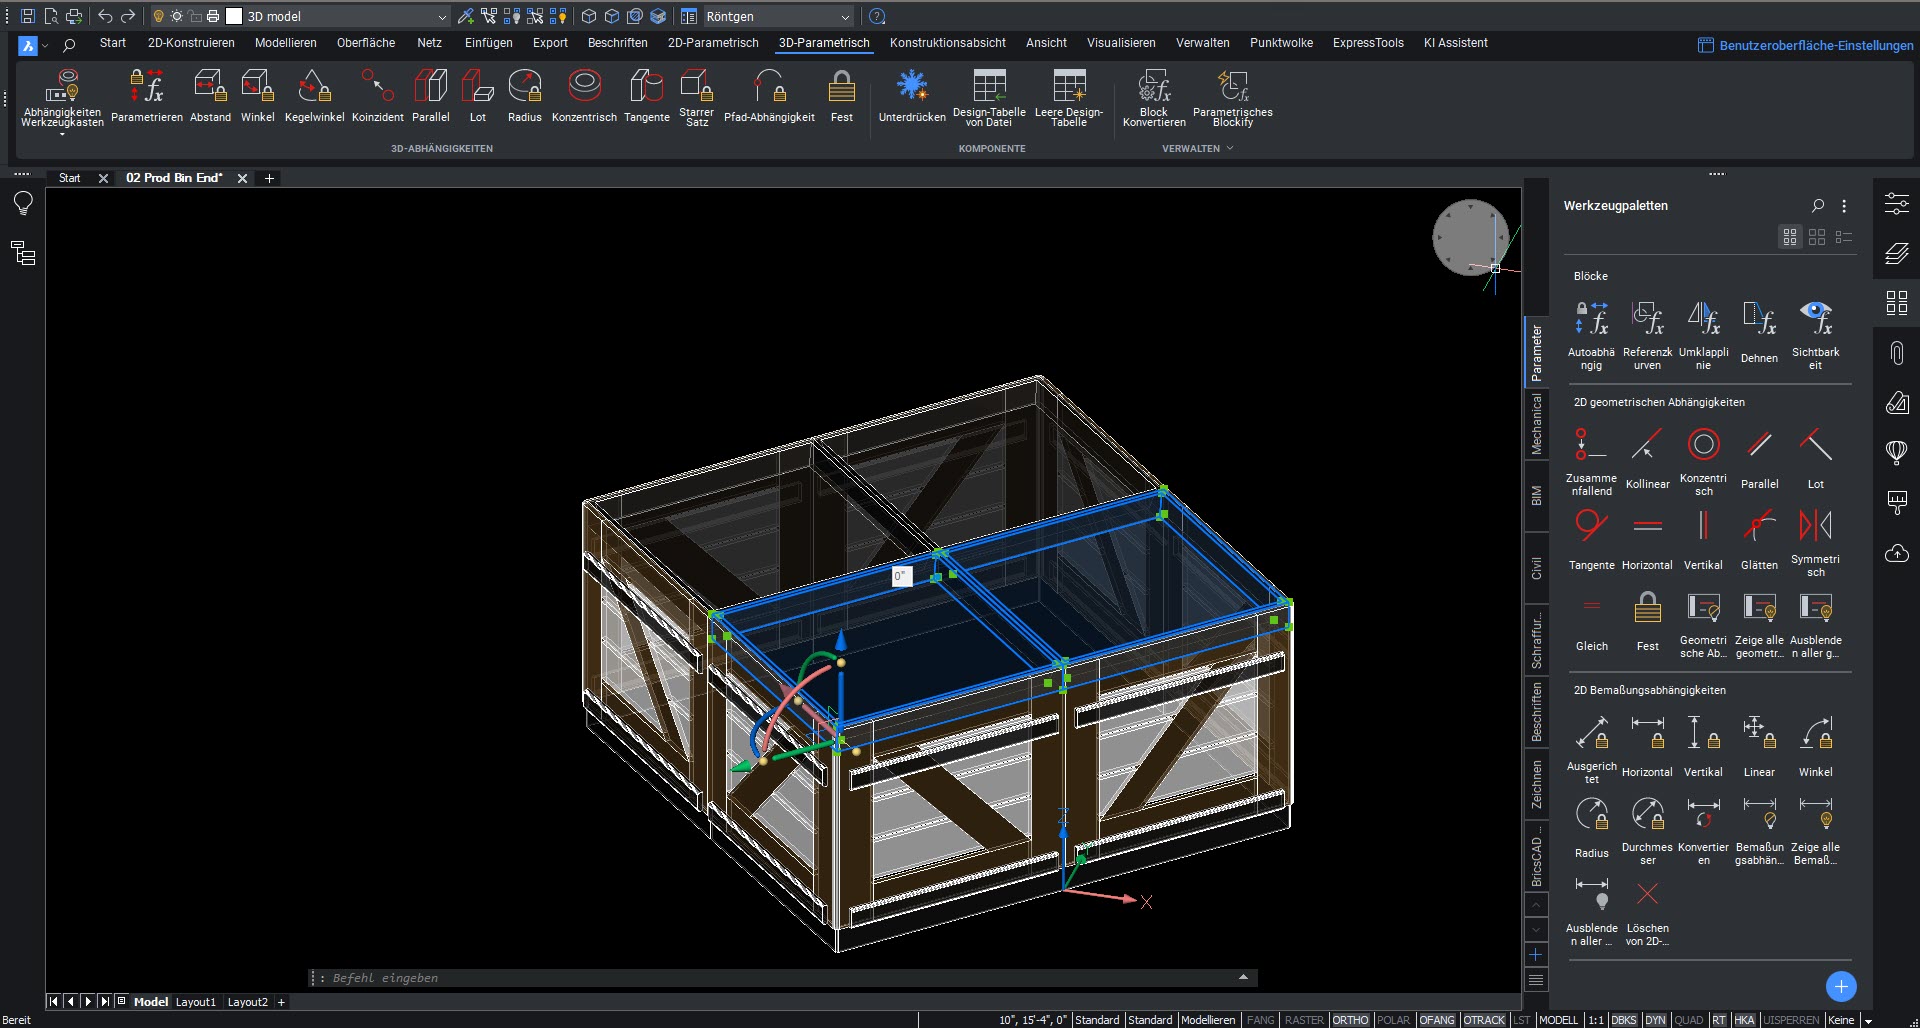
Task: Switch to the Layout1 tab
Action: pos(196,1002)
